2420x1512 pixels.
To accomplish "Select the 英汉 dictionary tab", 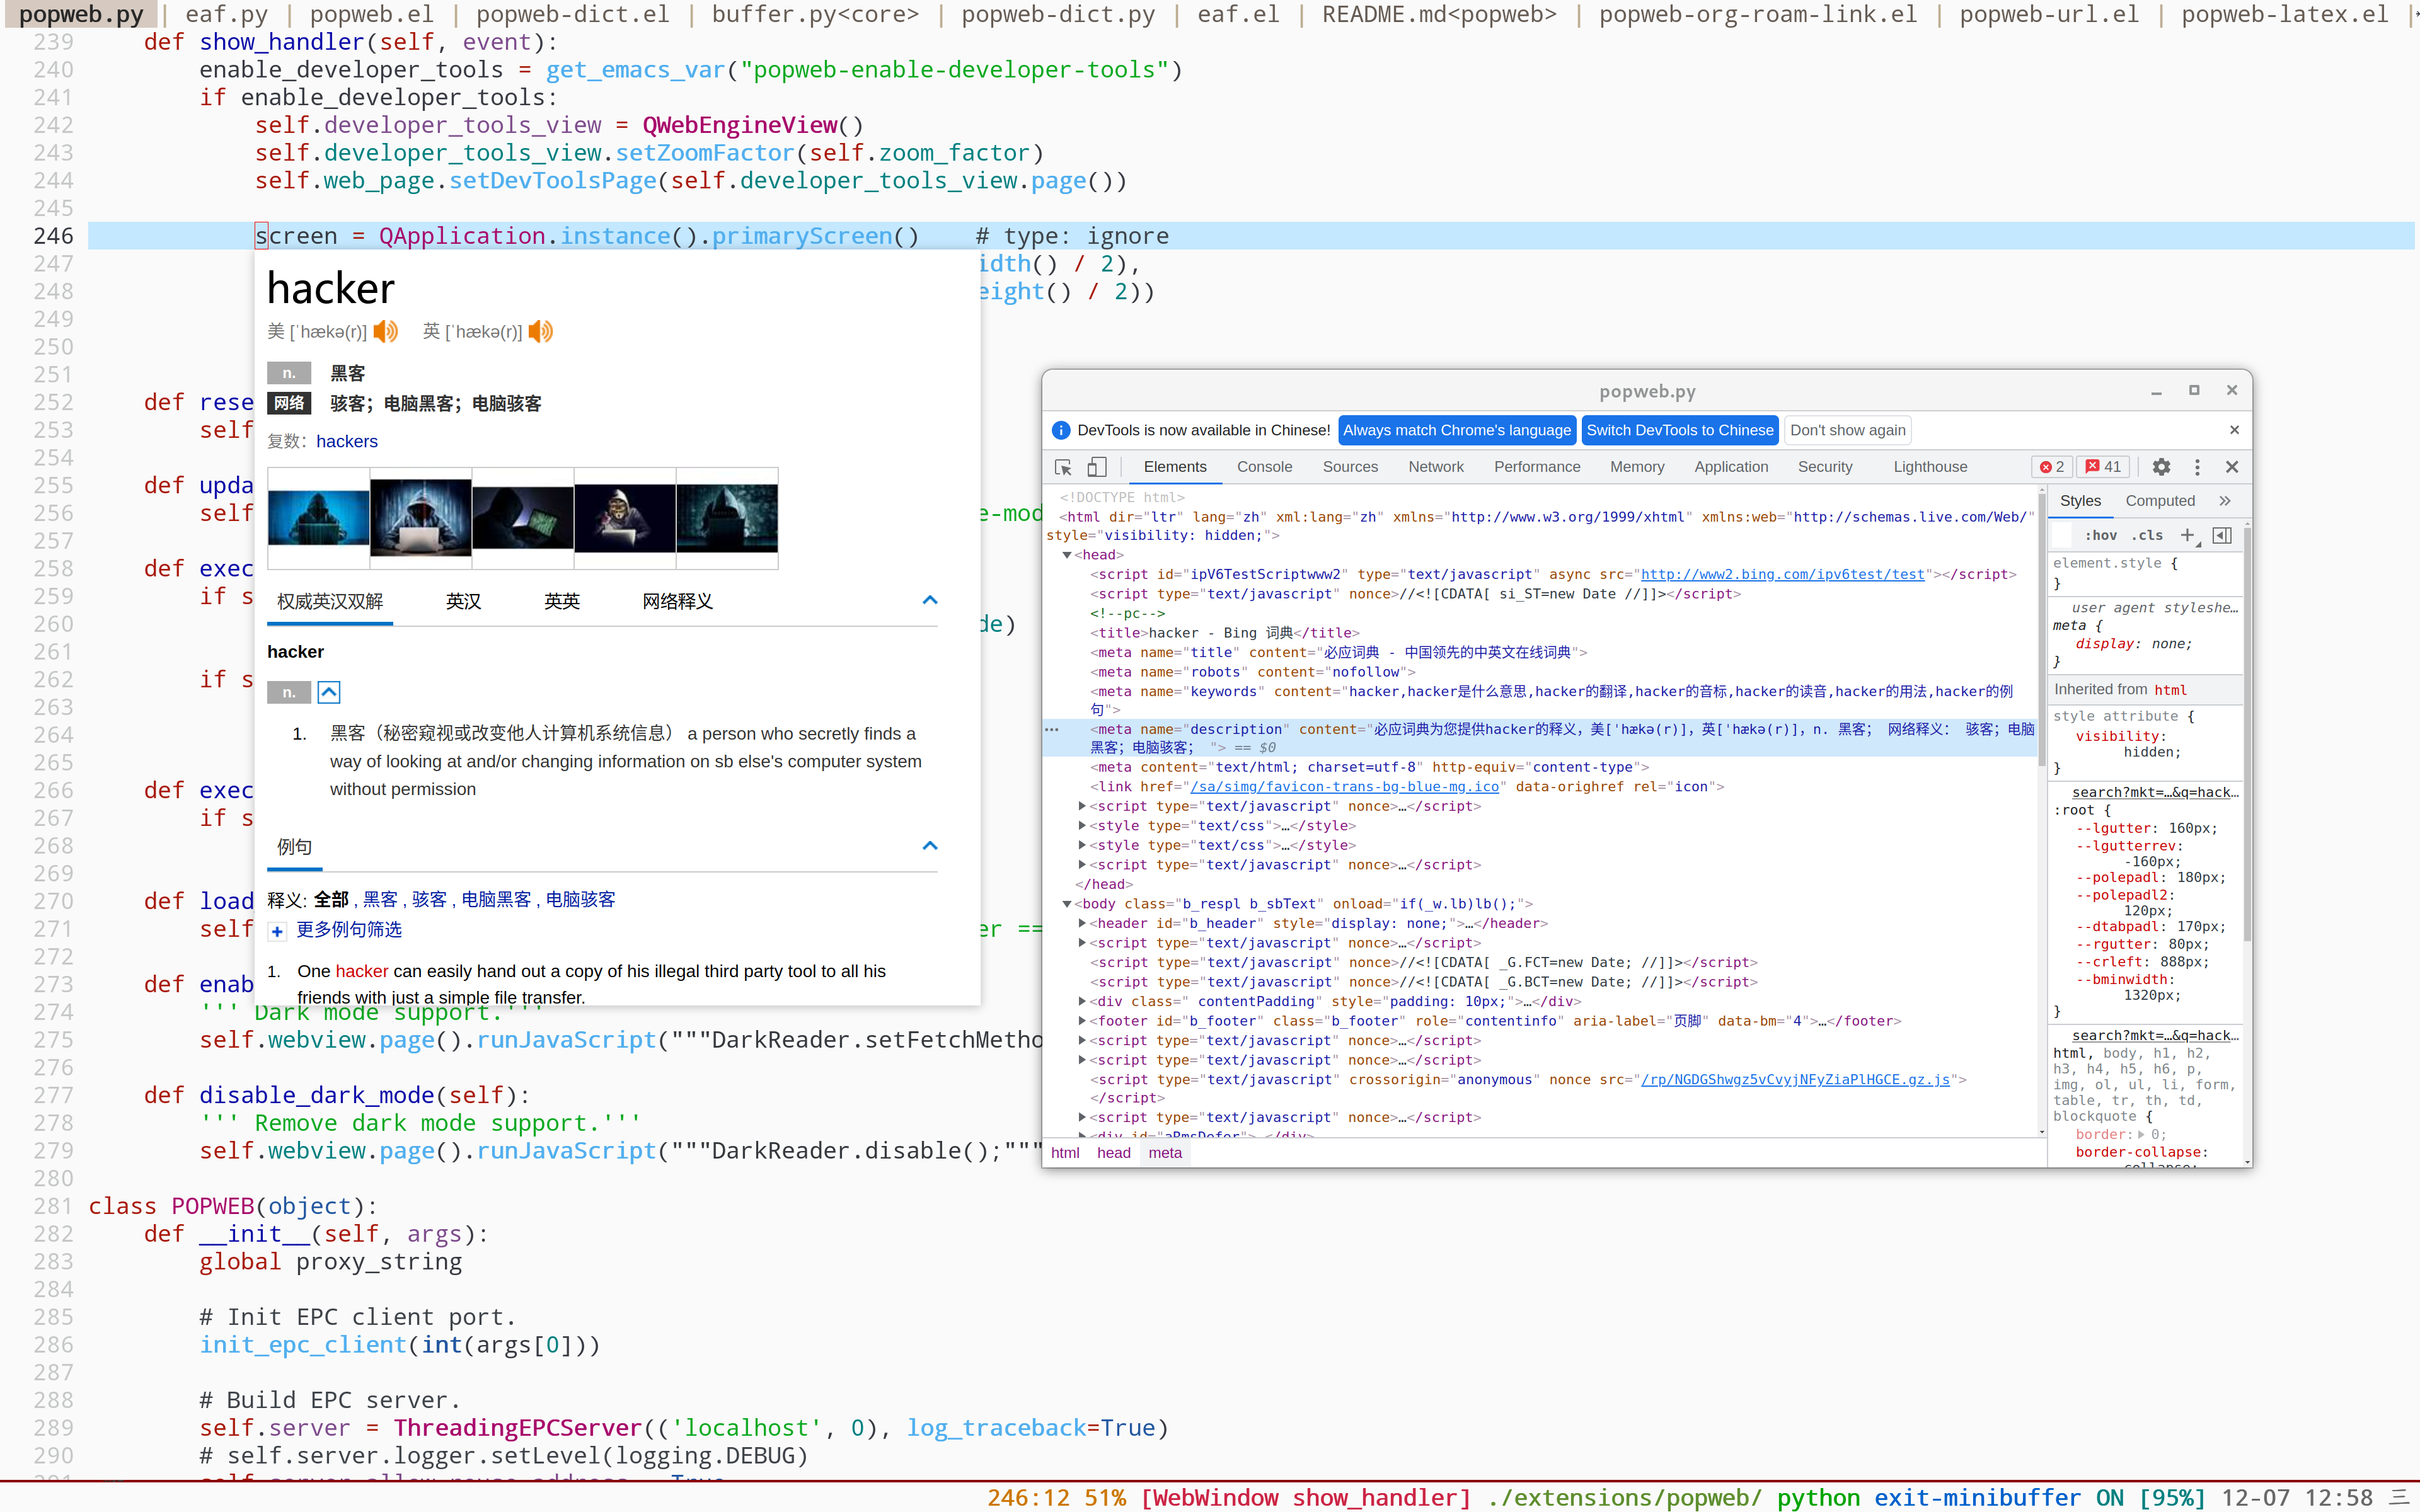I will coord(463,601).
